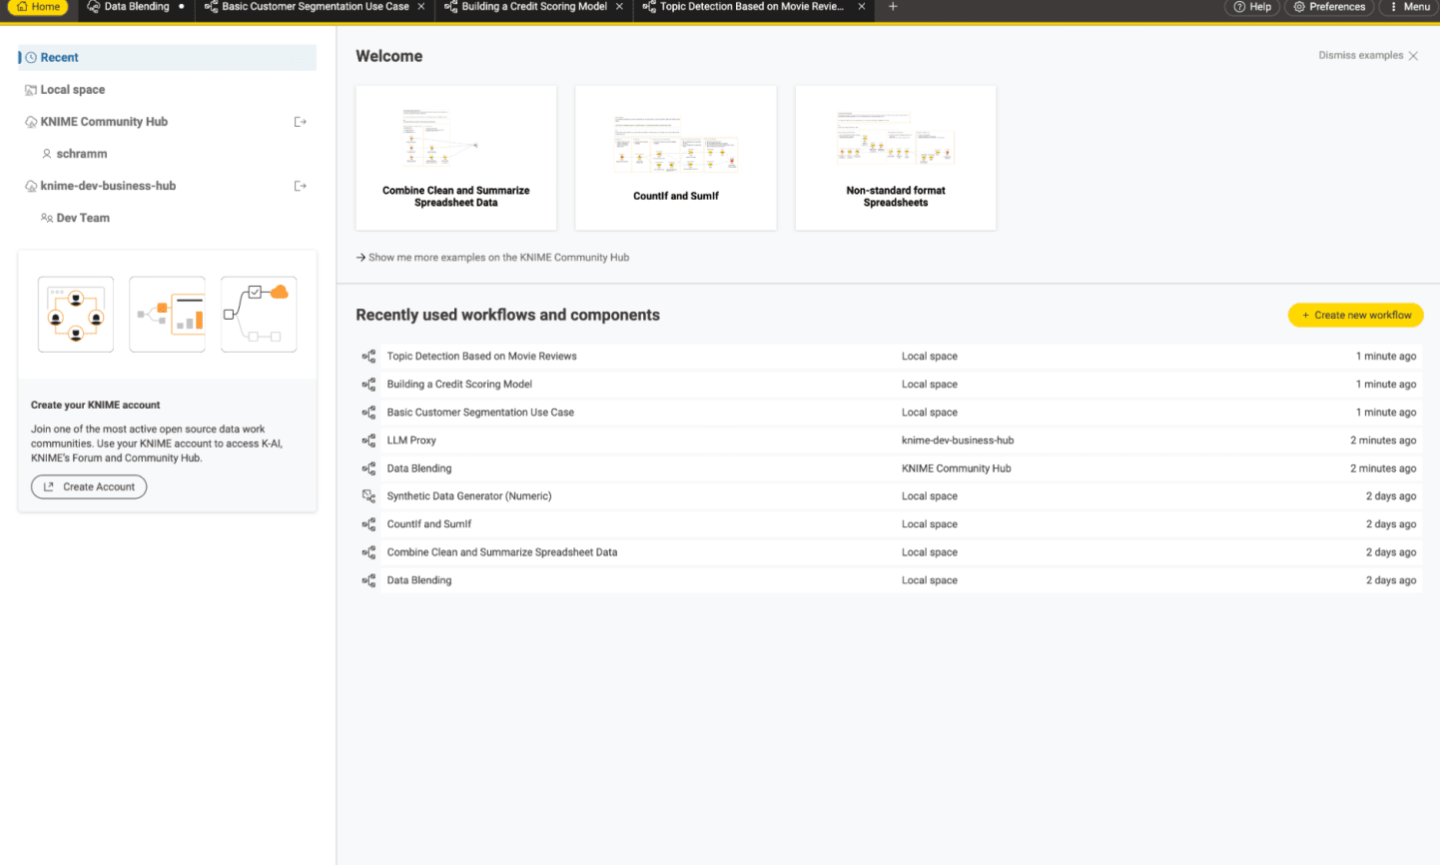Click the plus icon to add new tab
The height and width of the screenshot is (865, 1440).
[893, 7]
